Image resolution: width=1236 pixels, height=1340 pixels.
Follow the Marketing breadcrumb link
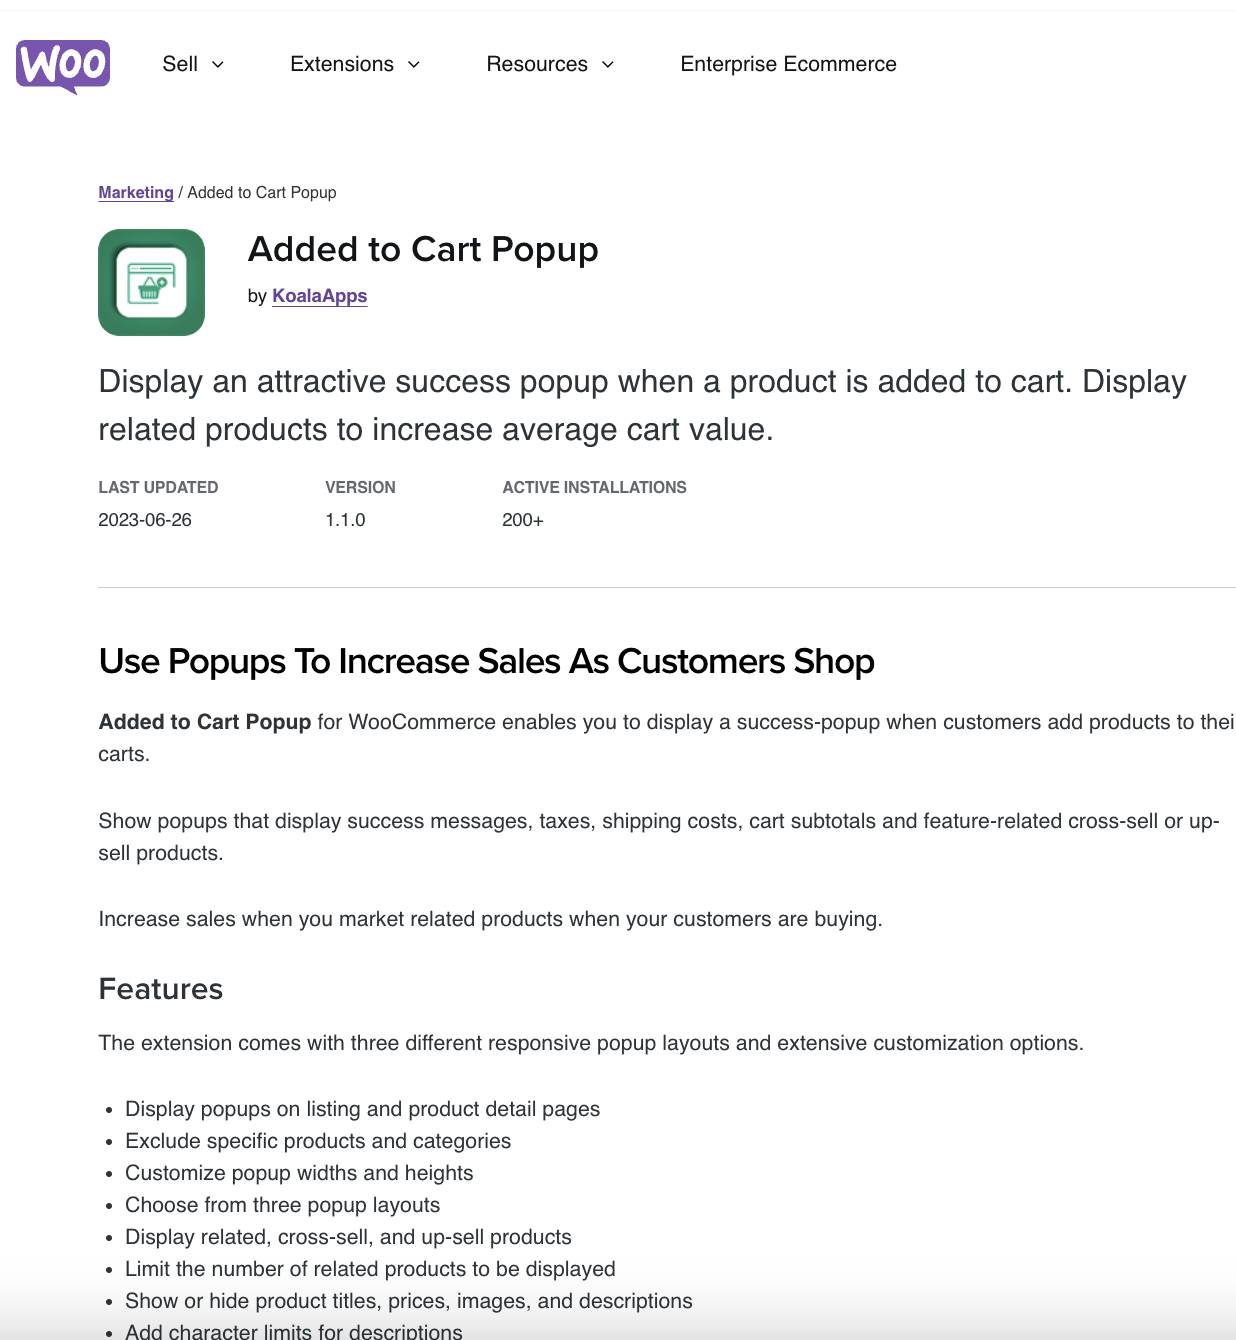click(x=135, y=192)
